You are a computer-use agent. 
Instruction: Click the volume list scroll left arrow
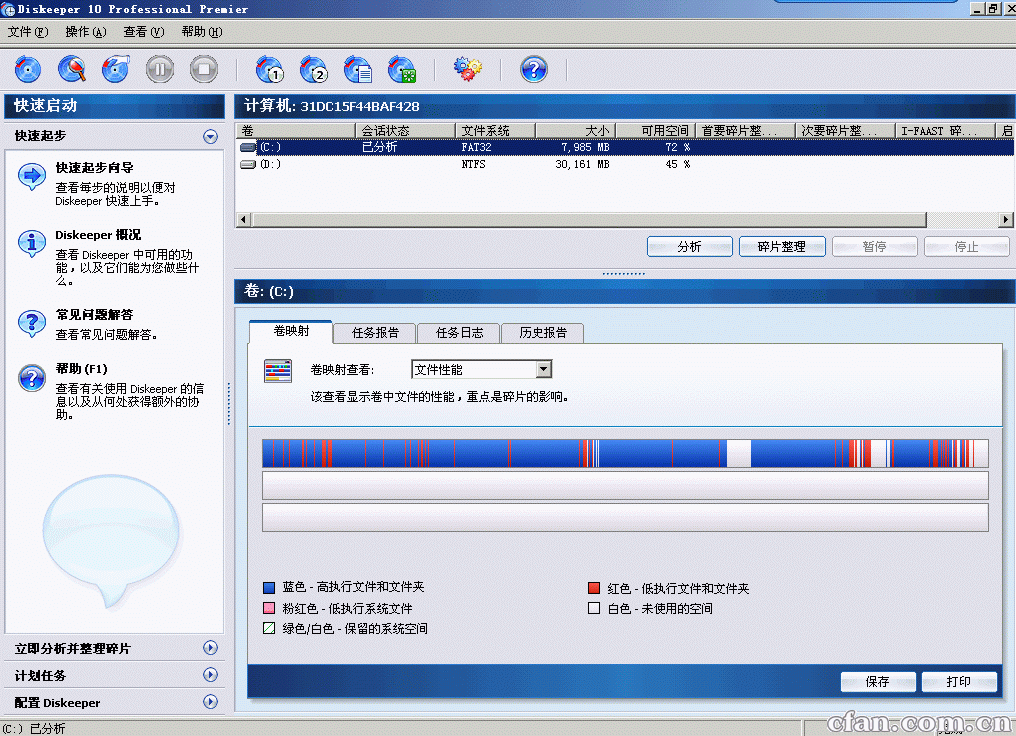243,220
